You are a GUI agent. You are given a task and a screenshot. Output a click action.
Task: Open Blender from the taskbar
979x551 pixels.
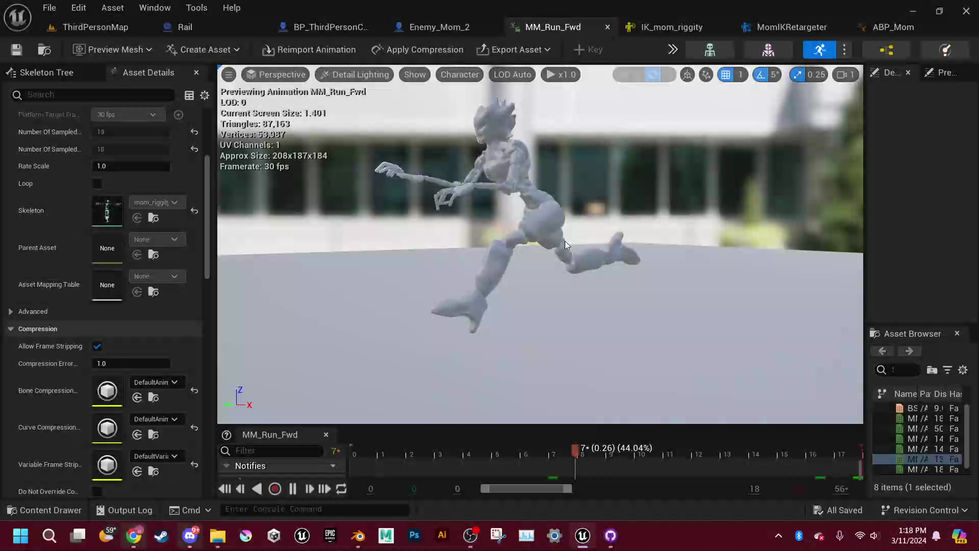(x=358, y=535)
